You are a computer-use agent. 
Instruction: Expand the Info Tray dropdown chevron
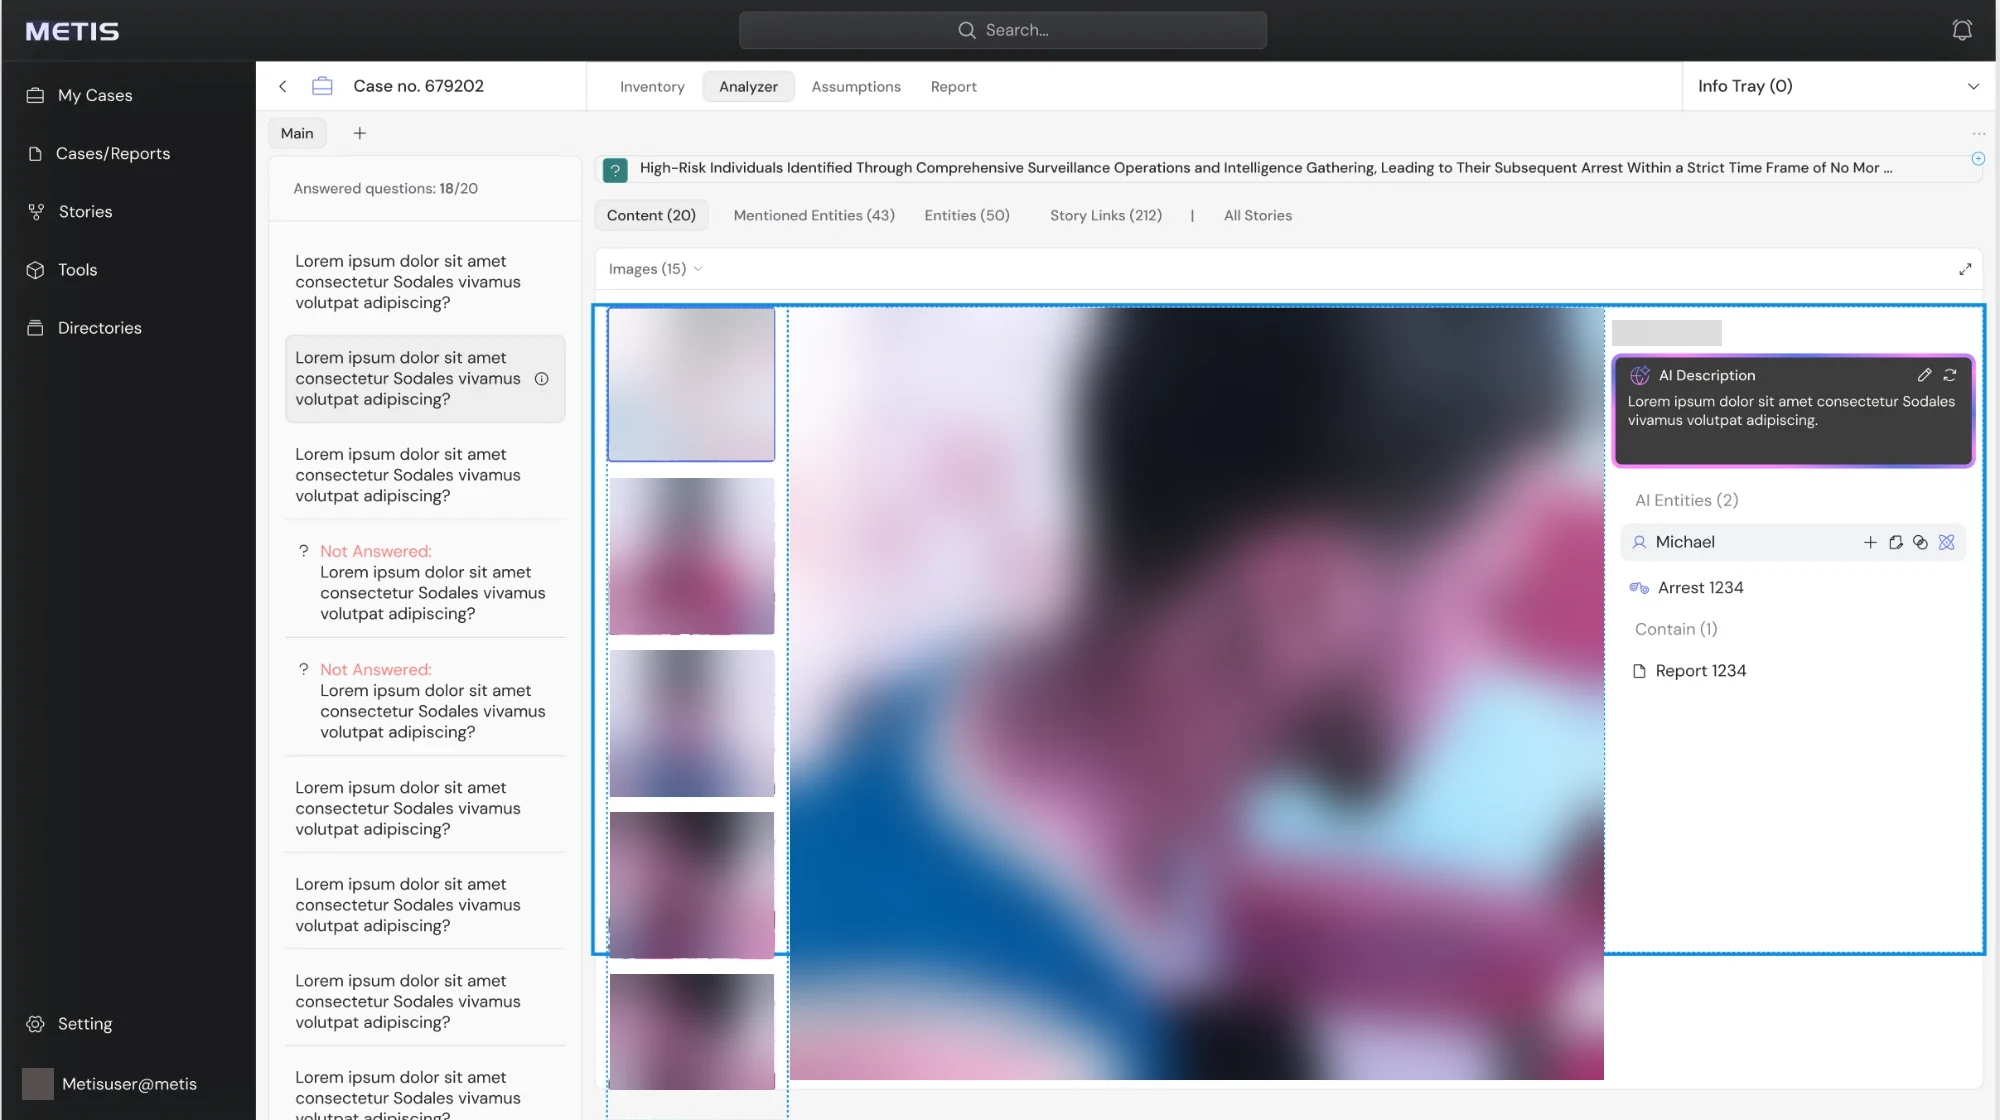[1973, 86]
